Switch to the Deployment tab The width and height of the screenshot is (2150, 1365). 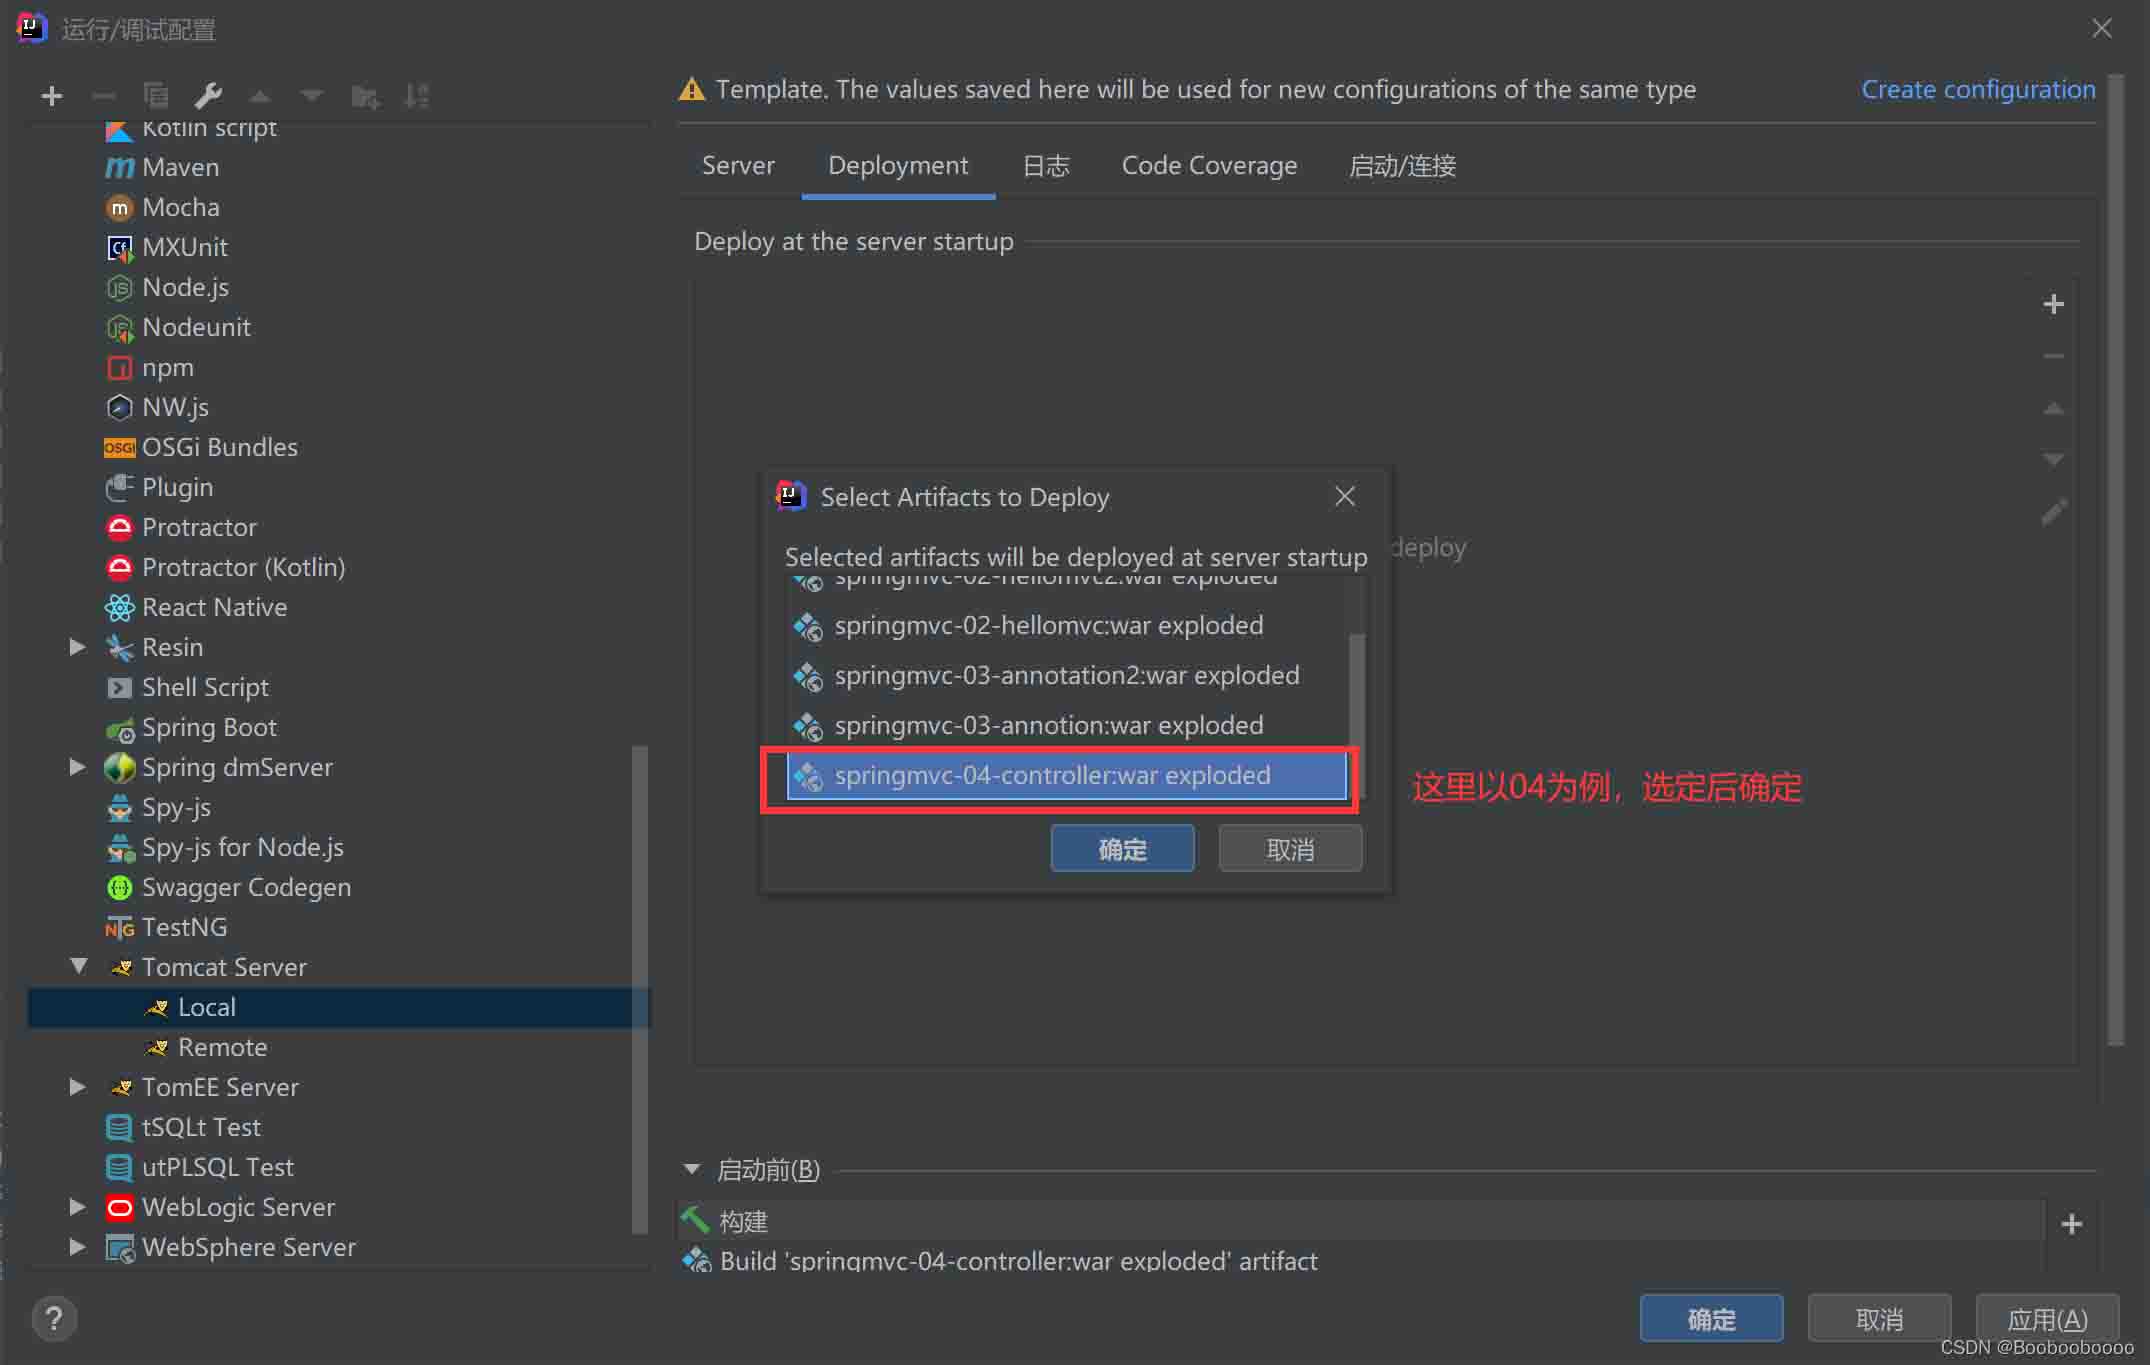click(x=898, y=166)
